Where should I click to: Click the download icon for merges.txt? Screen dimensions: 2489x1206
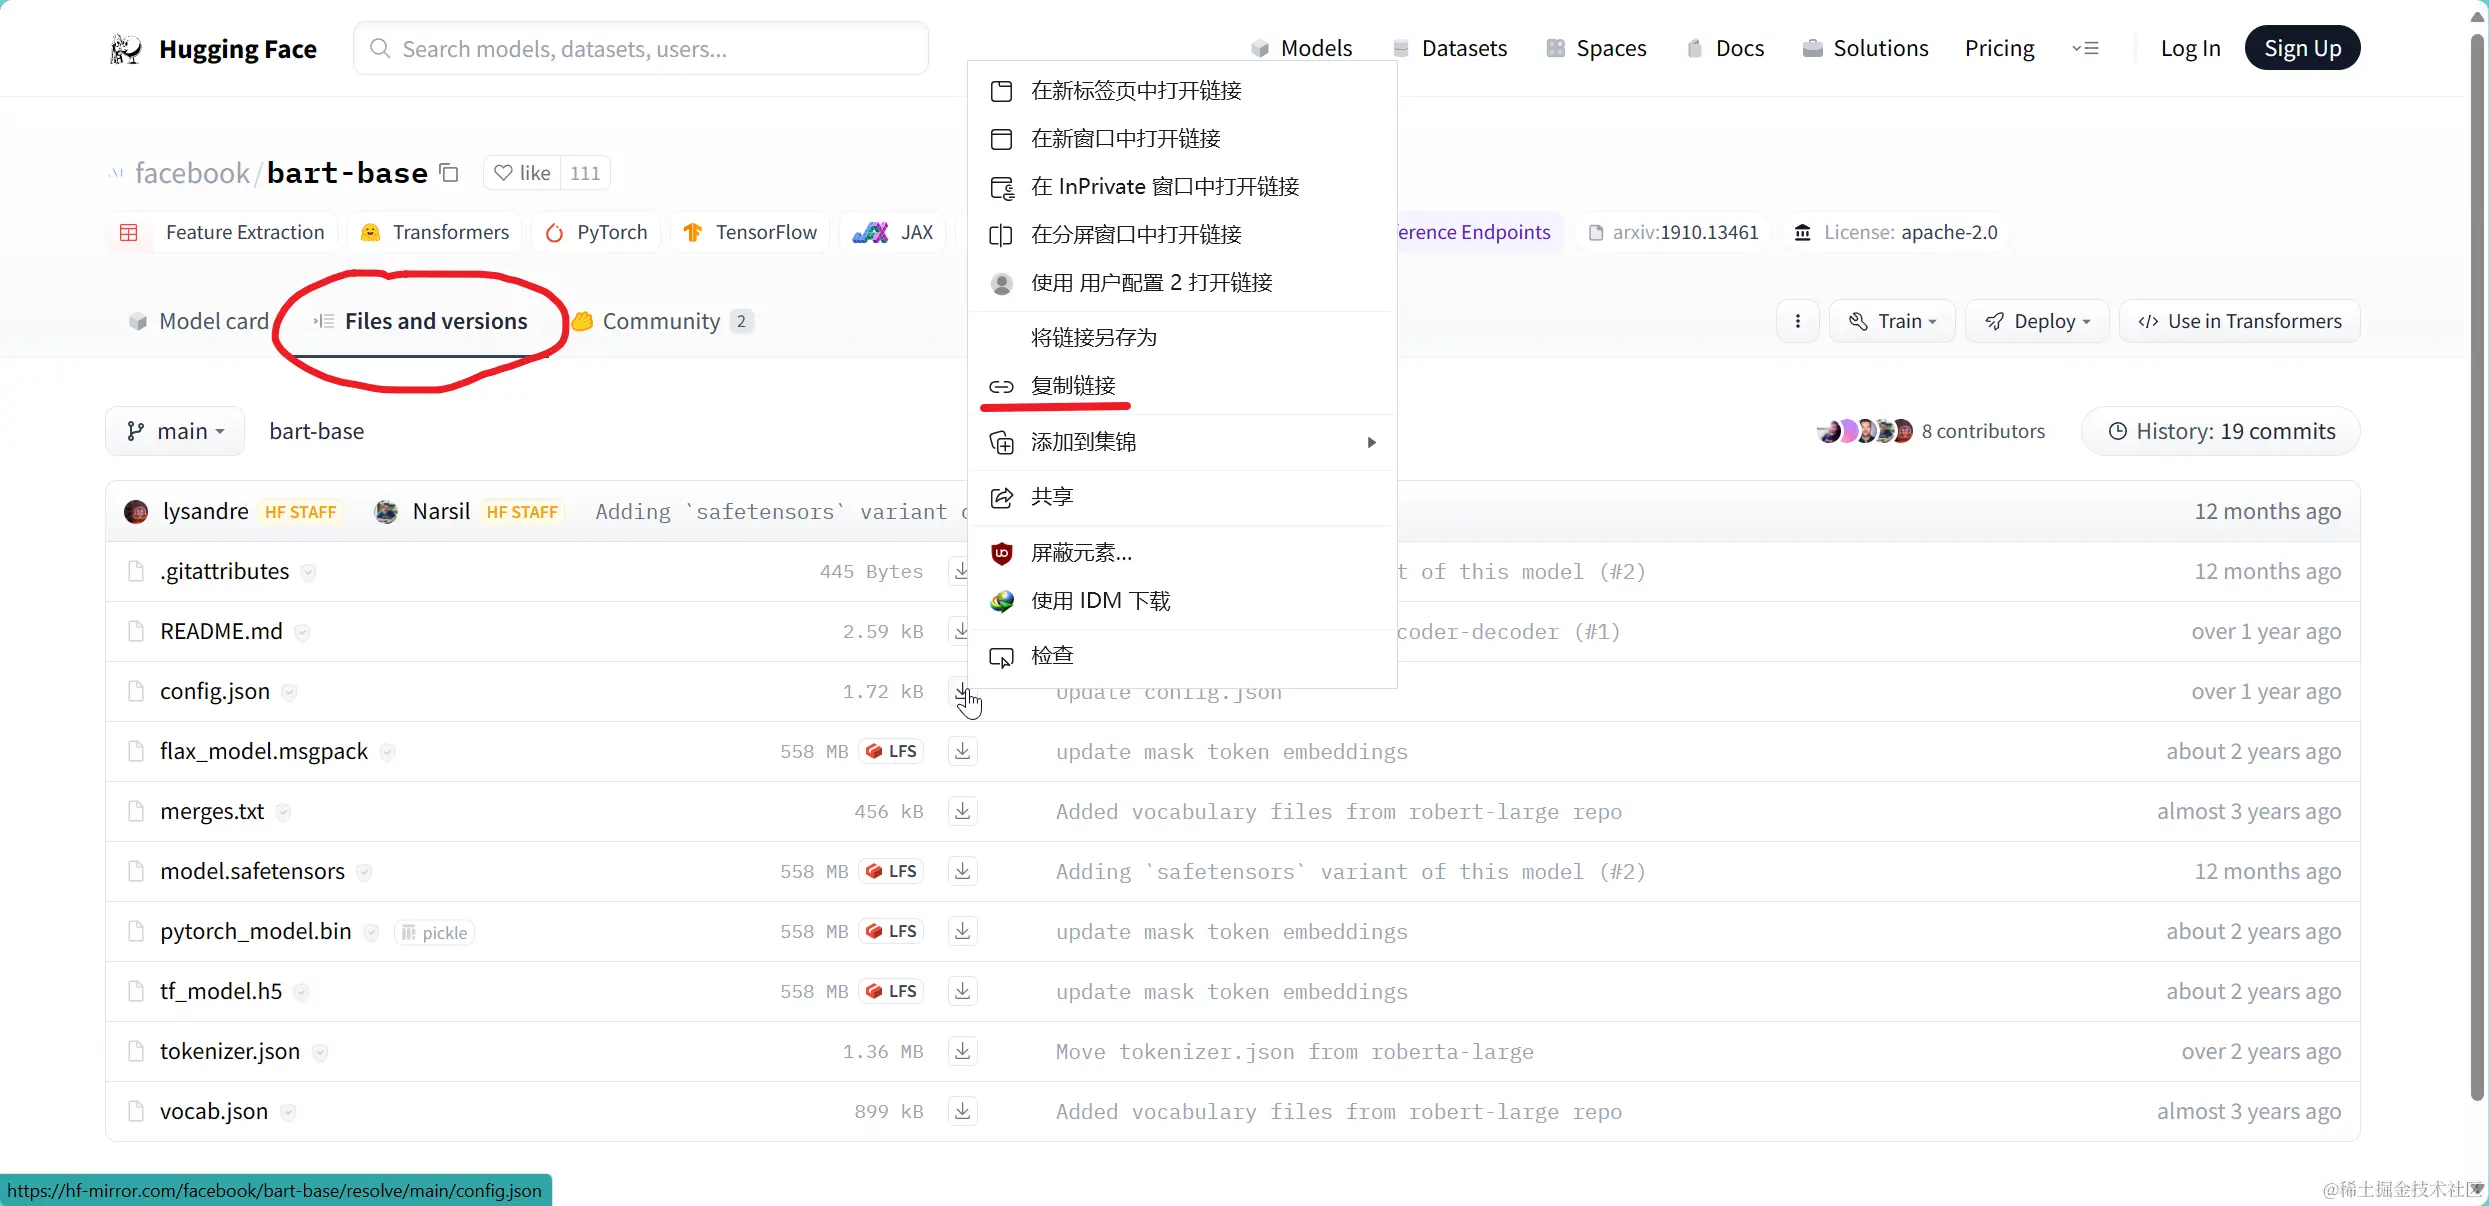pos(962,811)
